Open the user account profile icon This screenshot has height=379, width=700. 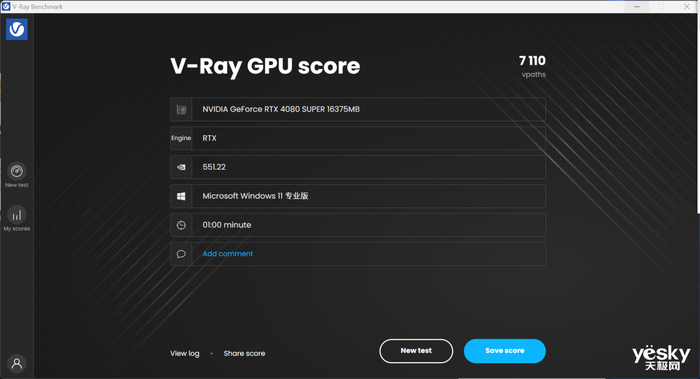pyautogui.click(x=17, y=363)
